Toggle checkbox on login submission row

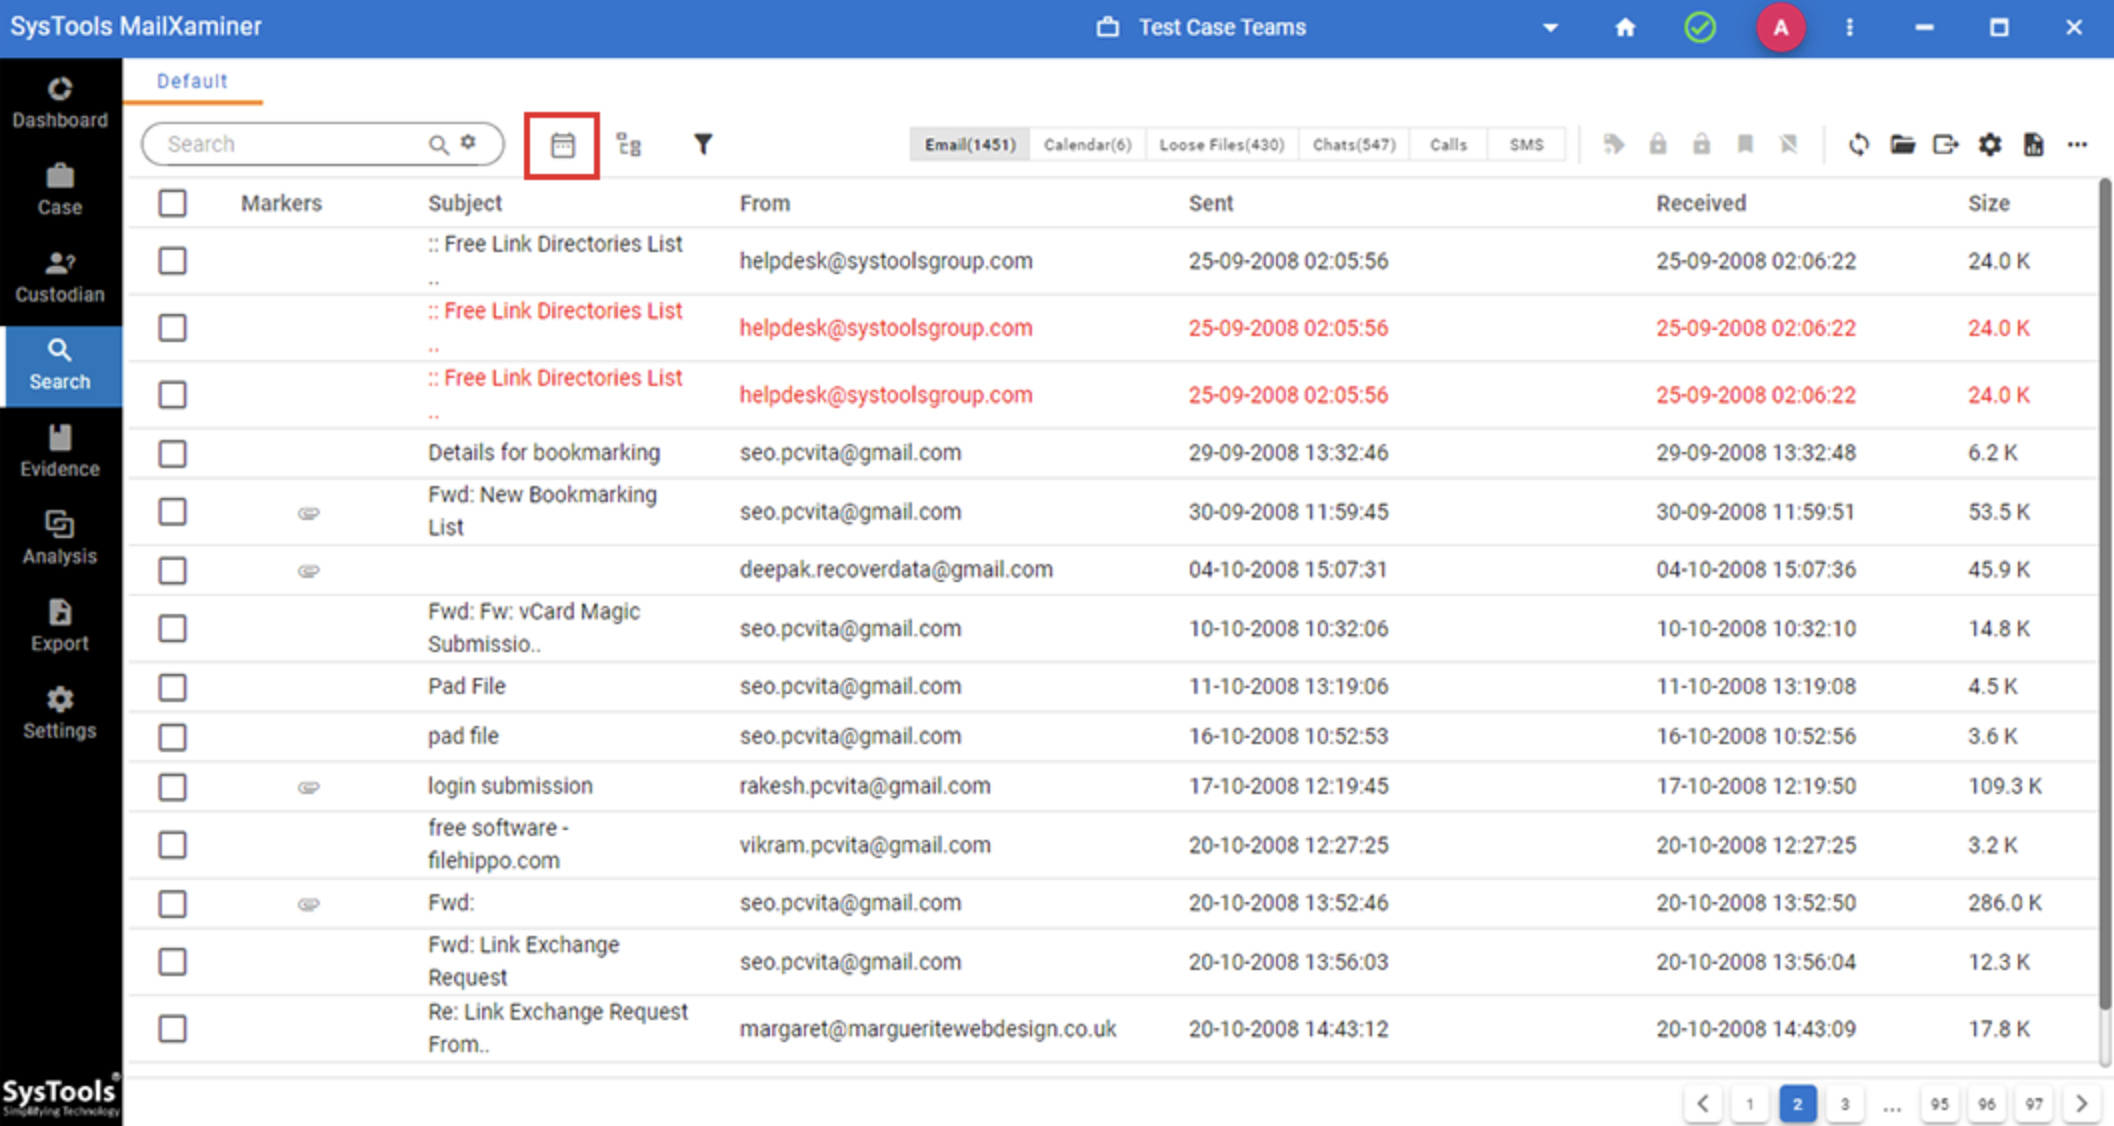pos(172,785)
